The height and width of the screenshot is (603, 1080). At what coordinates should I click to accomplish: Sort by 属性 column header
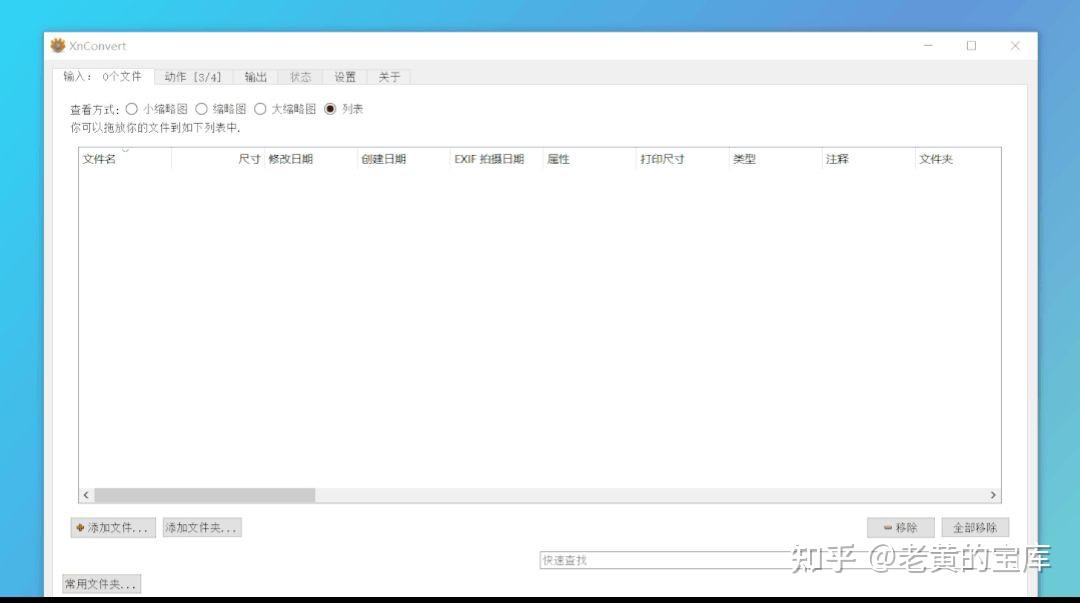[x=590, y=159]
